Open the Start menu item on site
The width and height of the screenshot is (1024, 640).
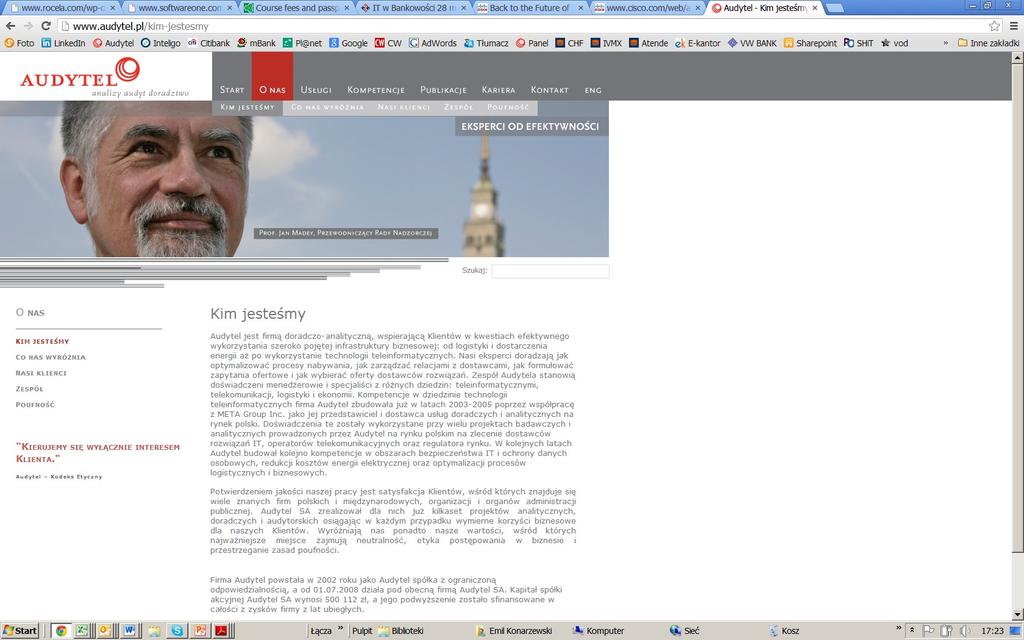pos(232,90)
